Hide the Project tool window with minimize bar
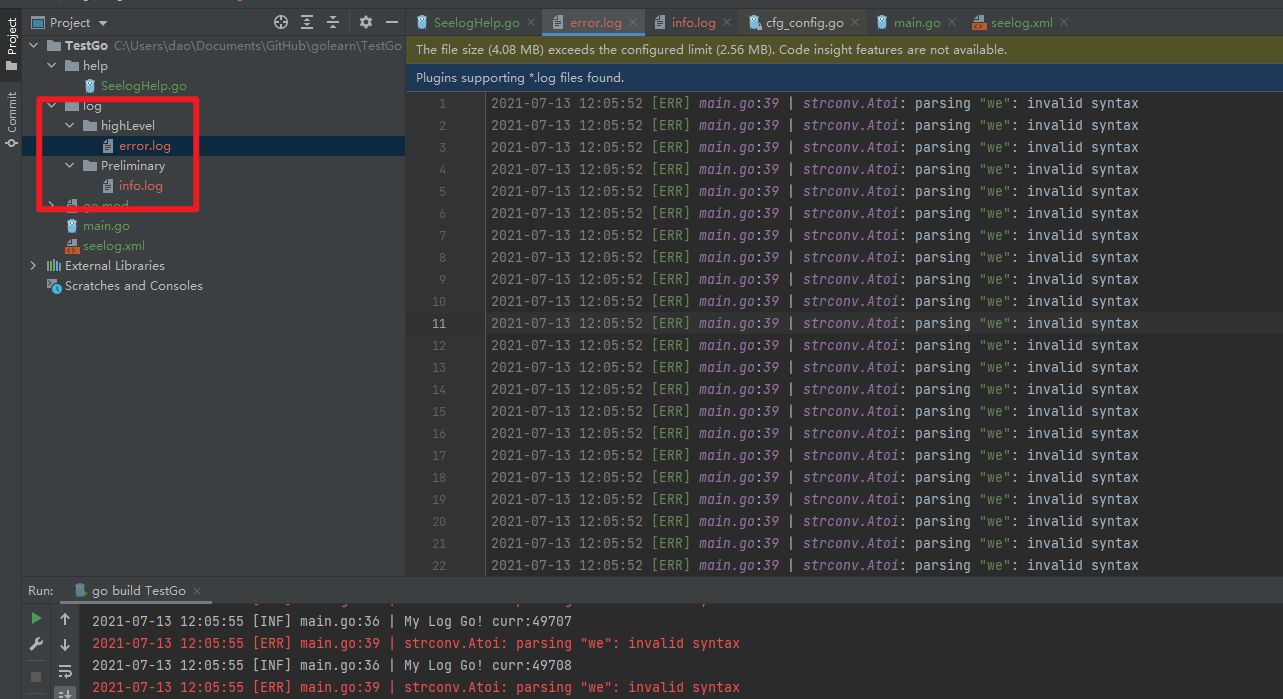This screenshot has height=699, width=1283. [391, 21]
